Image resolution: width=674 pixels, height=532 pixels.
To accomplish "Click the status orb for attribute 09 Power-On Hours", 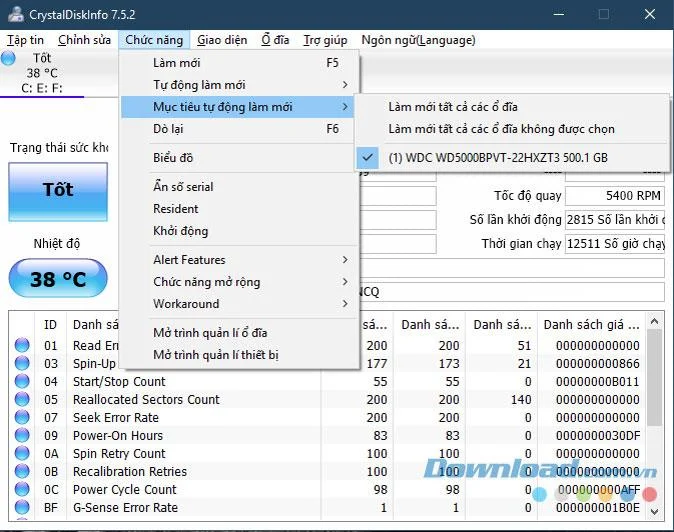I will (x=22, y=435).
